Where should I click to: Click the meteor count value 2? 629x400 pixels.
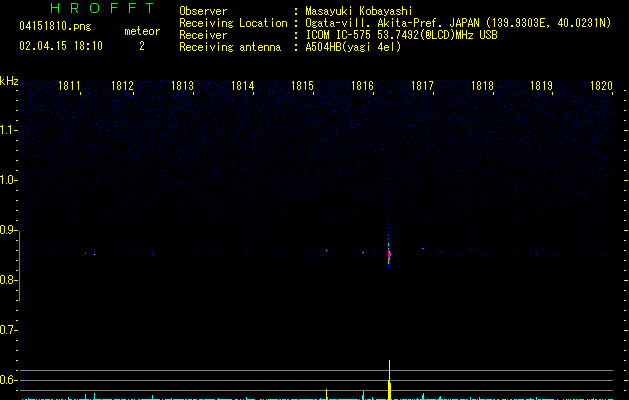(x=142, y=46)
